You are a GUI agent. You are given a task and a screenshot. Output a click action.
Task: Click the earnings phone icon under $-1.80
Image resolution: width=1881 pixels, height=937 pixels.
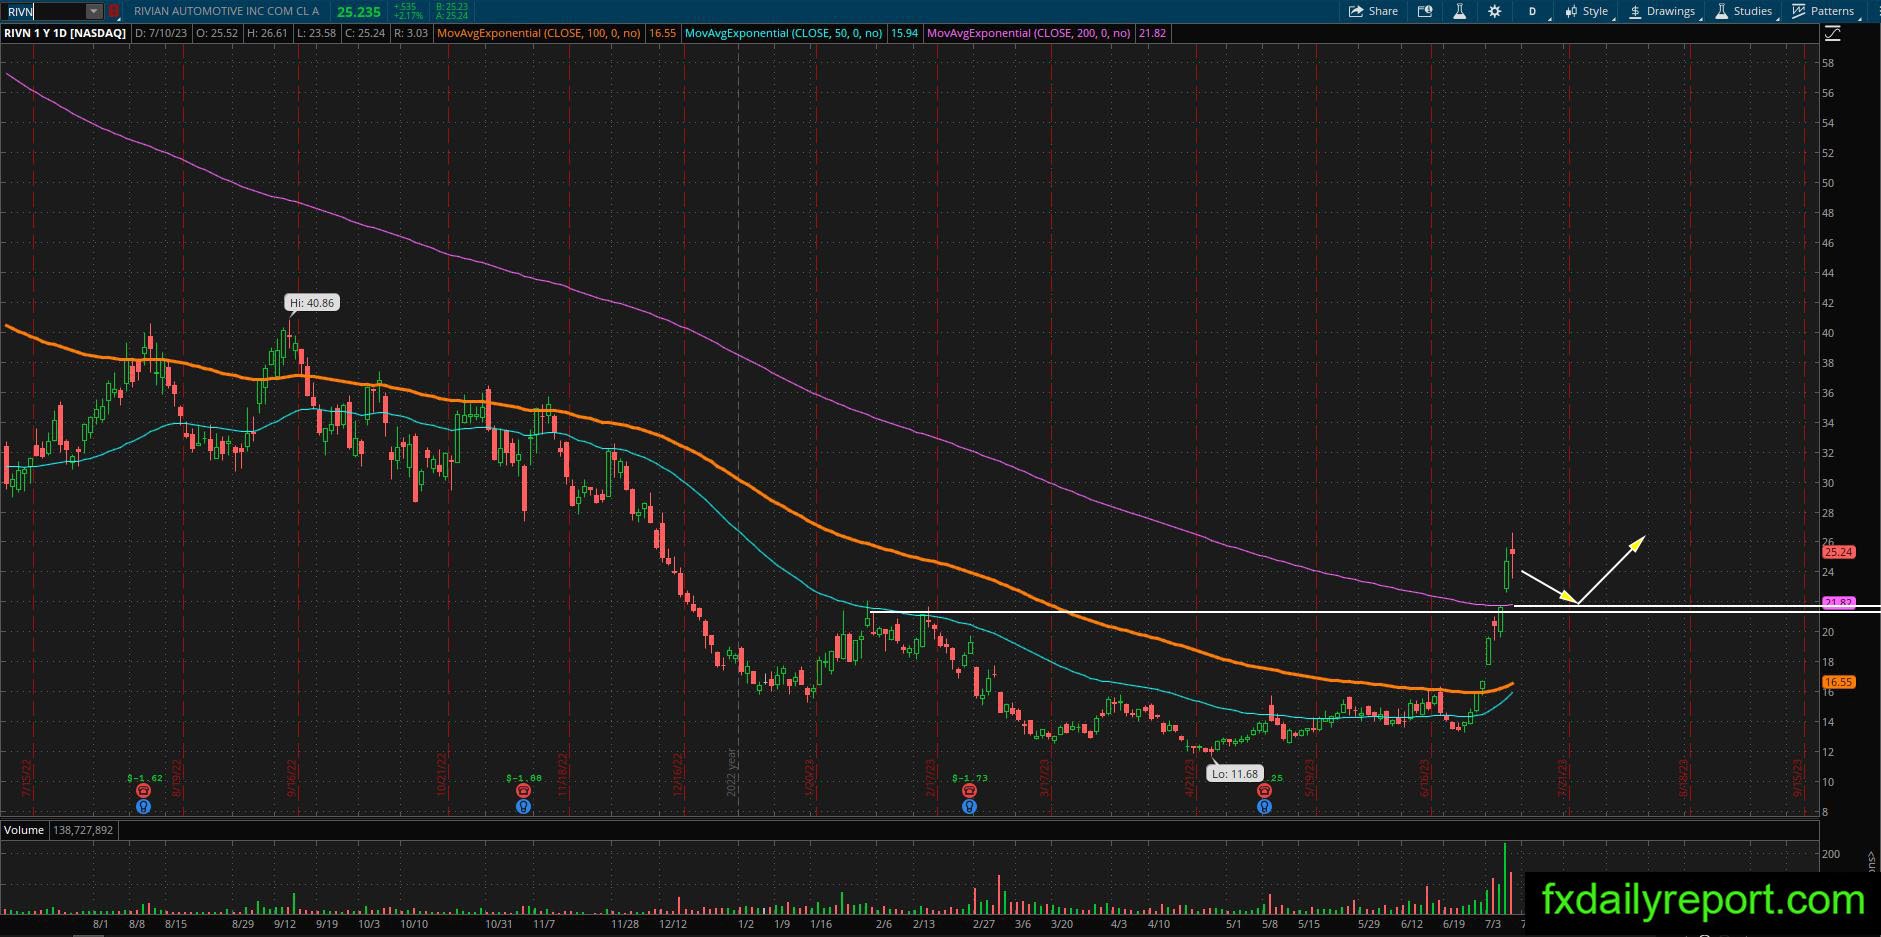click(x=523, y=791)
